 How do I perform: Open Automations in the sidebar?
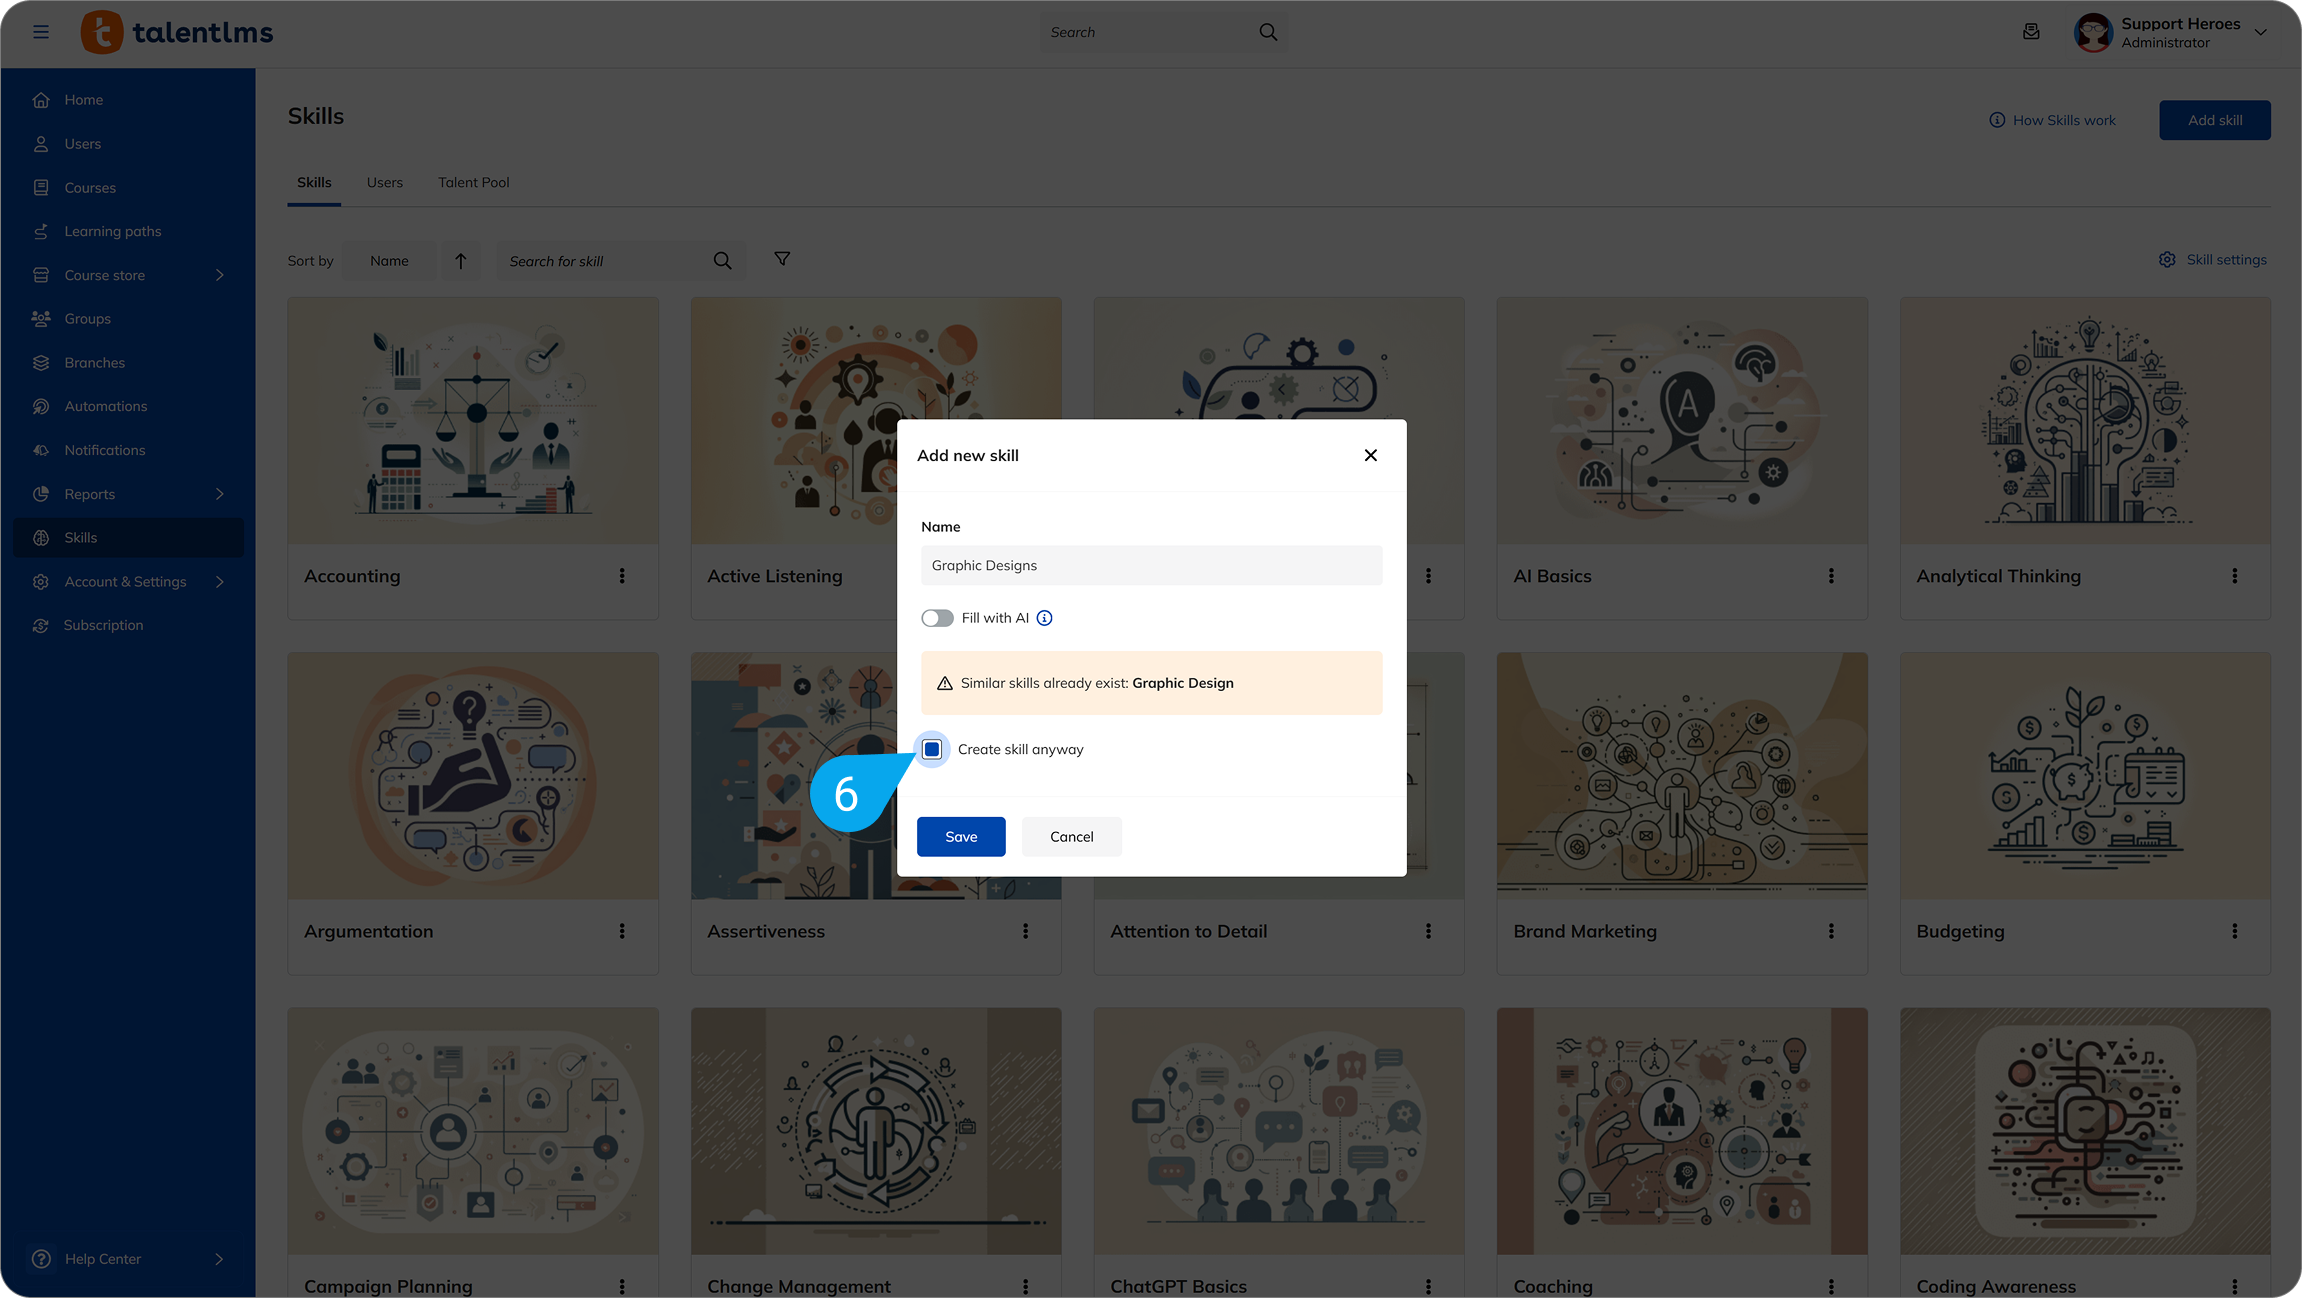pos(105,406)
